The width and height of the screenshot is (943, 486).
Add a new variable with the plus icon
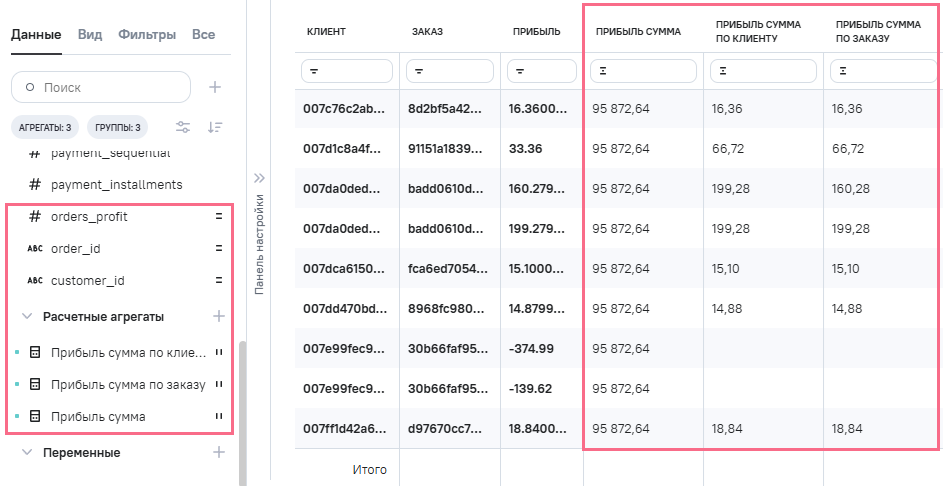pos(219,452)
